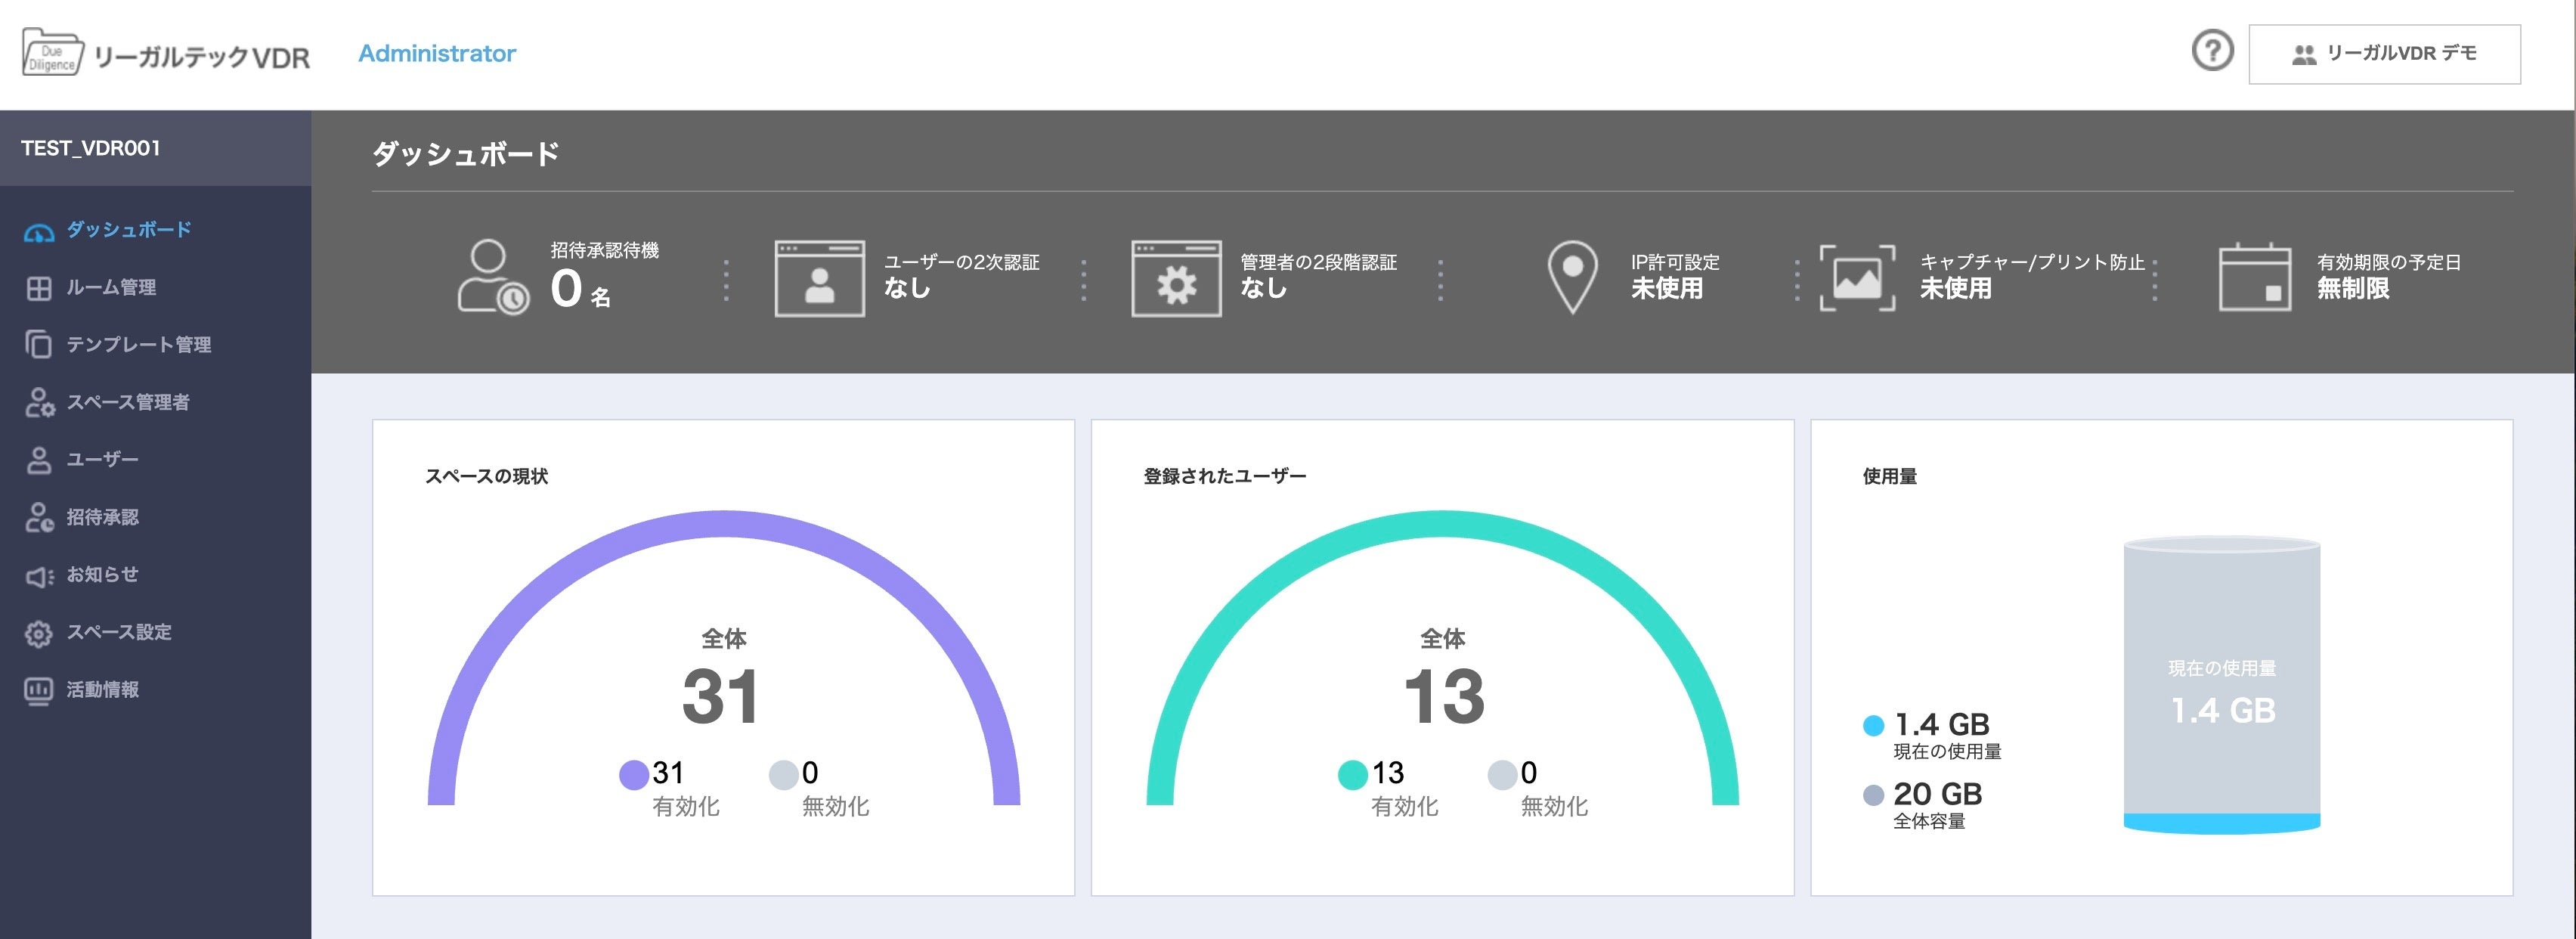The width and height of the screenshot is (2576, 939).
Task: Open 活動情報 menu item
Action: click(103, 690)
